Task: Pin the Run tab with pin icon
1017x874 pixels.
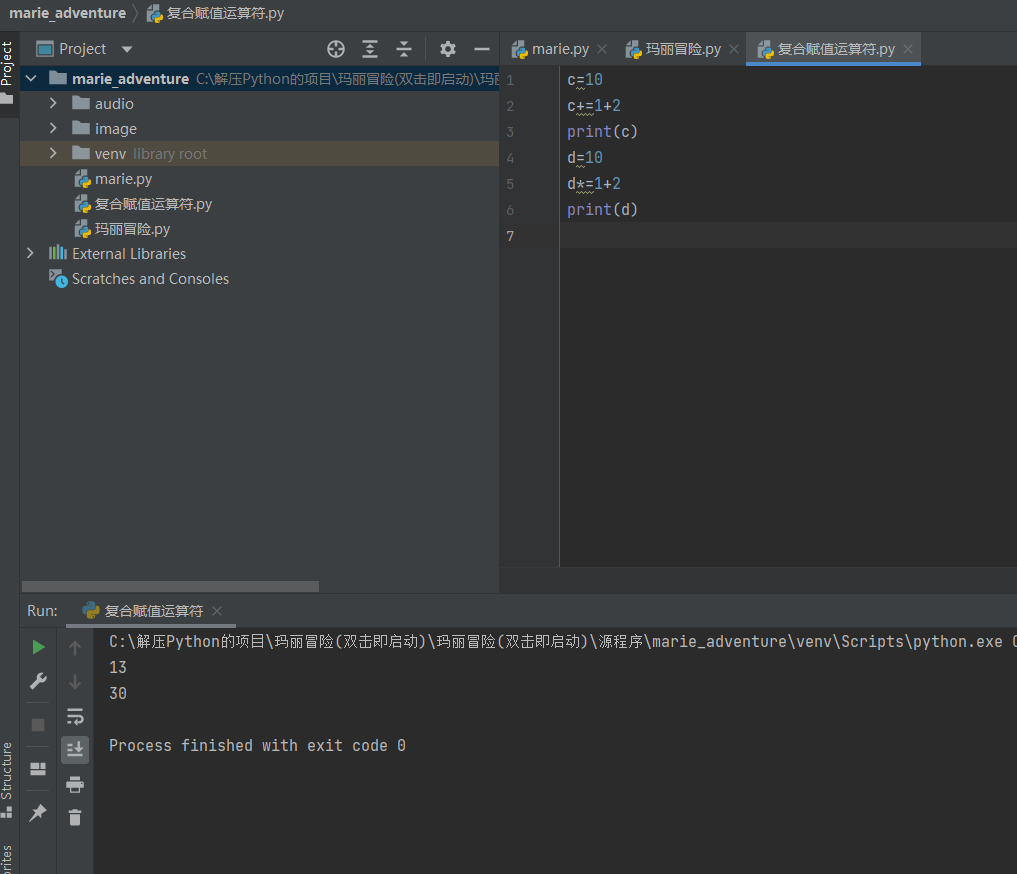Action: point(38,813)
